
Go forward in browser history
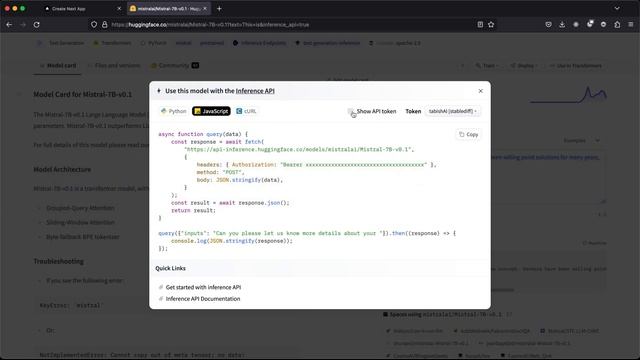coord(23,24)
